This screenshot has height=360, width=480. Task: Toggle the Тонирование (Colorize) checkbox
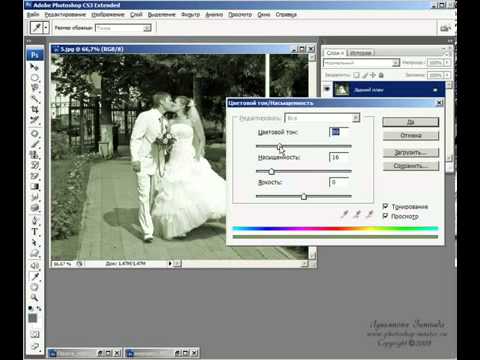pos(385,206)
